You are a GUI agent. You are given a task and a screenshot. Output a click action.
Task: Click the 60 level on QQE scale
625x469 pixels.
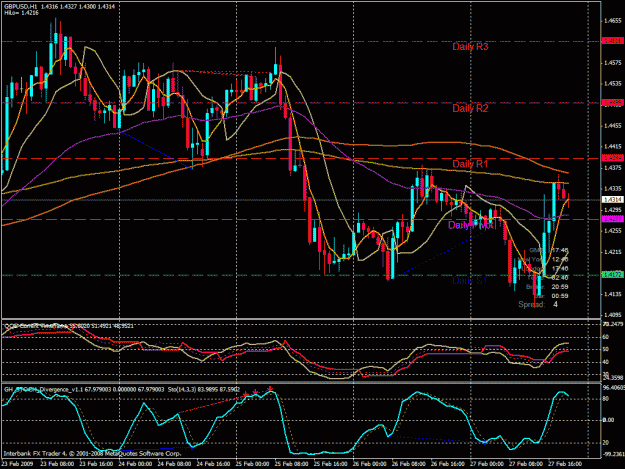pyautogui.click(x=606, y=337)
